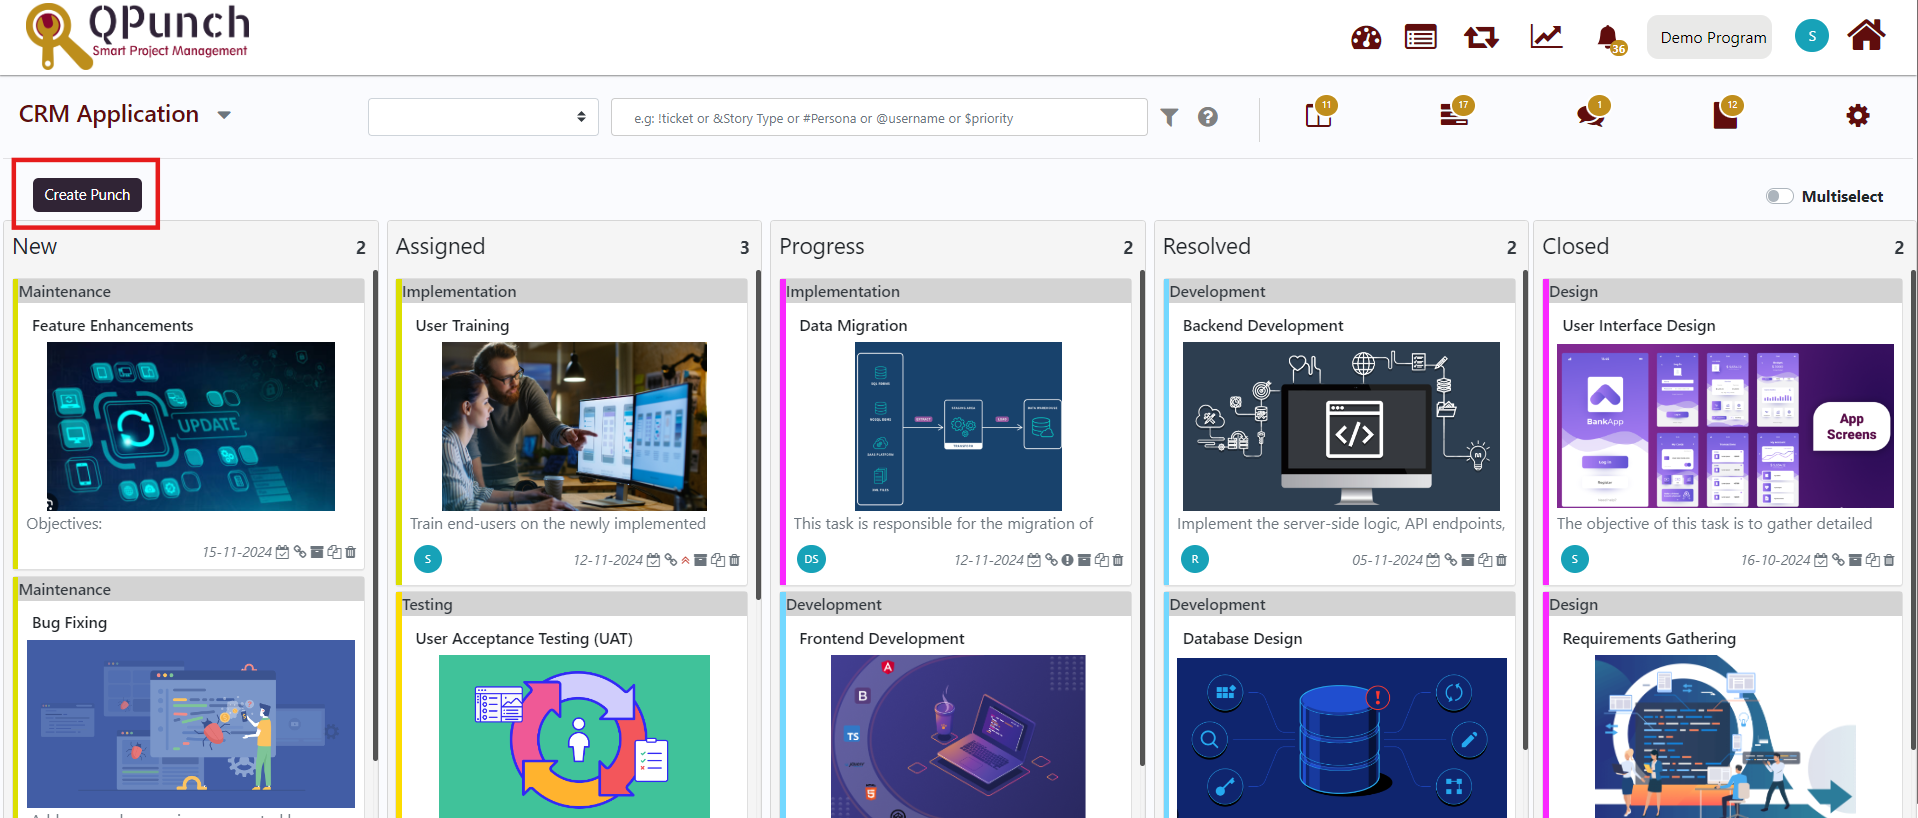Click the Create Punch button
Screen dimensions: 1918x818
[87, 195]
